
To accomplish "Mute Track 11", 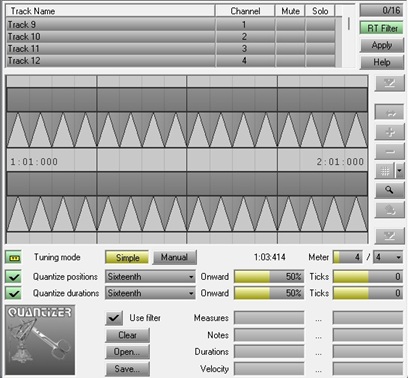I will coord(290,49).
